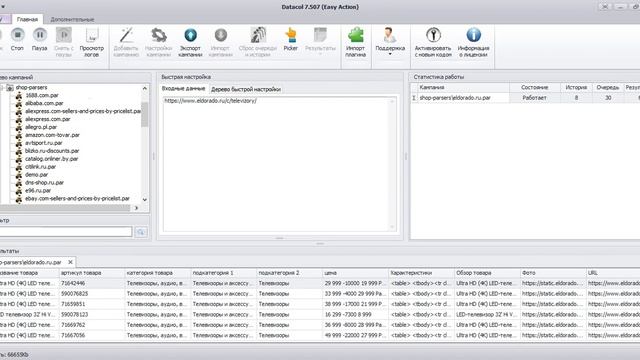Click the tree horizontal scroll right arrow
640x360 pixels.
point(136,208)
